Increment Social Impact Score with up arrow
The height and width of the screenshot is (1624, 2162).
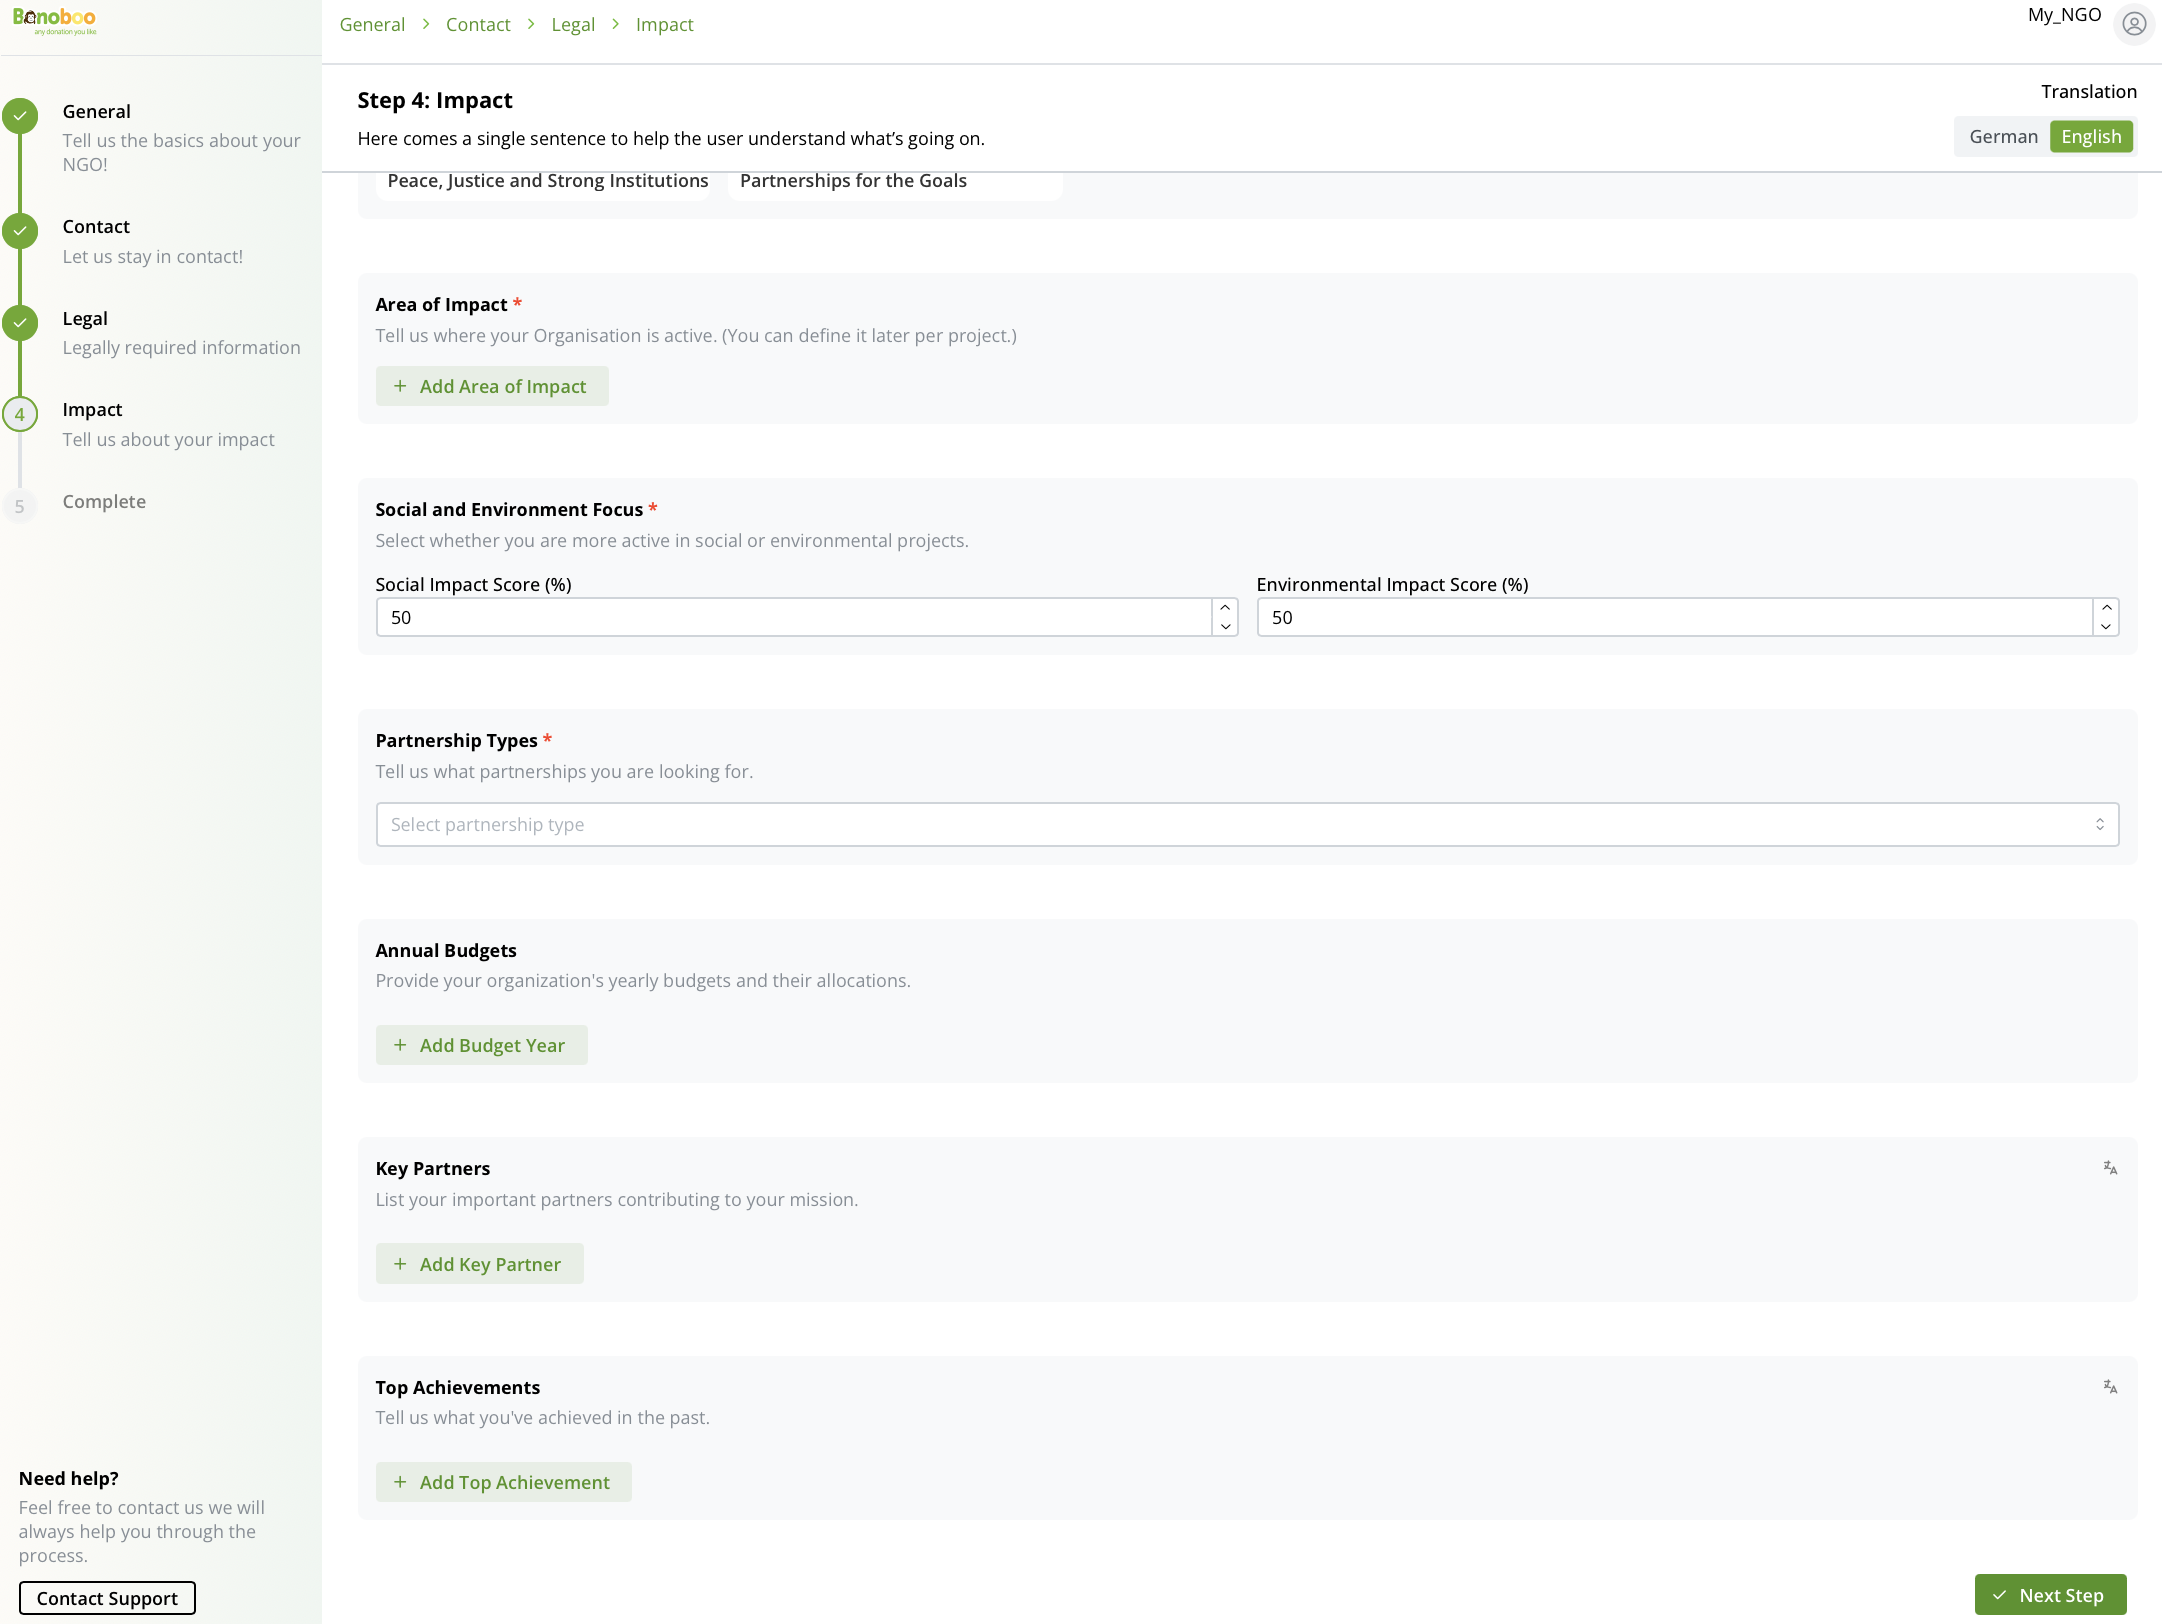[x=1225, y=608]
